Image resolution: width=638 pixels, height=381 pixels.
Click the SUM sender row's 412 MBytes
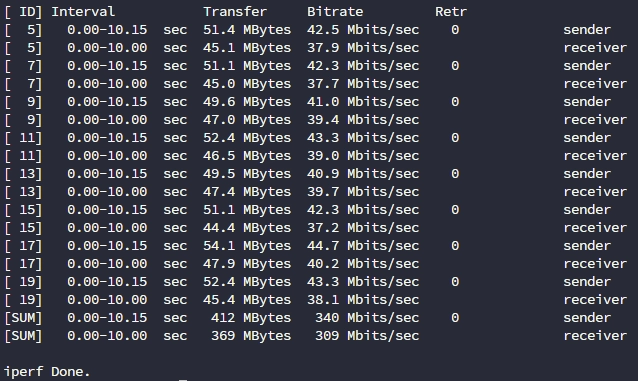point(251,318)
